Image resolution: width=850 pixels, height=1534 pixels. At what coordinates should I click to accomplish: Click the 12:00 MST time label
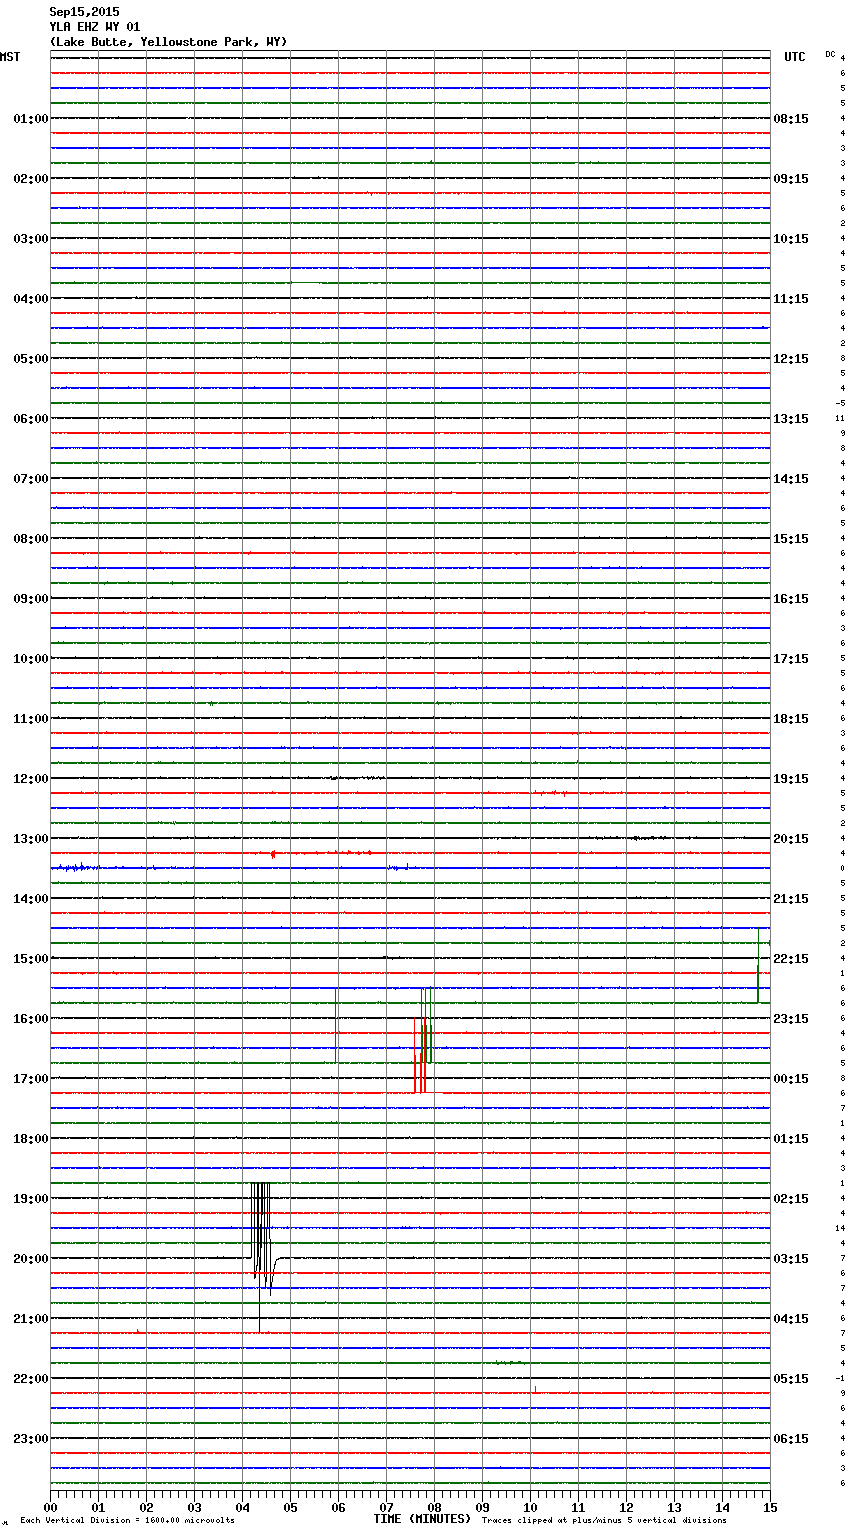point(30,779)
